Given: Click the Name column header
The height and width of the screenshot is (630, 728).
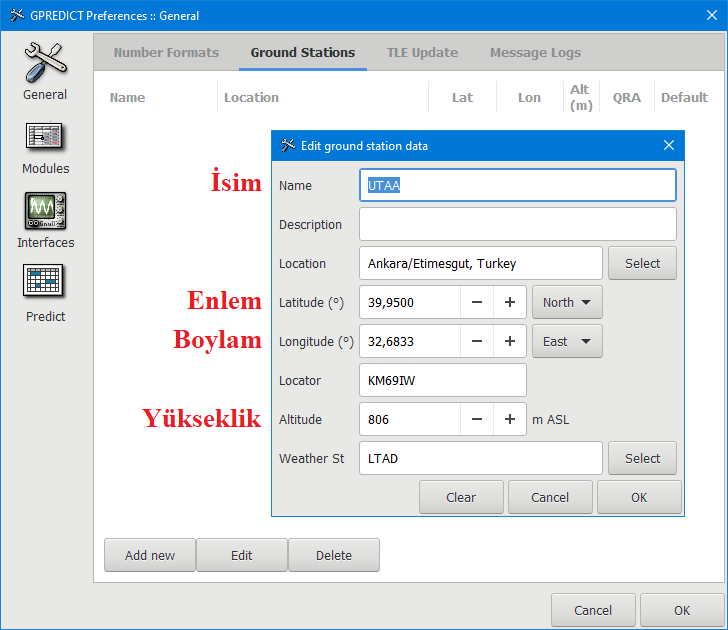Looking at the screenshot, I should (127, 97).
